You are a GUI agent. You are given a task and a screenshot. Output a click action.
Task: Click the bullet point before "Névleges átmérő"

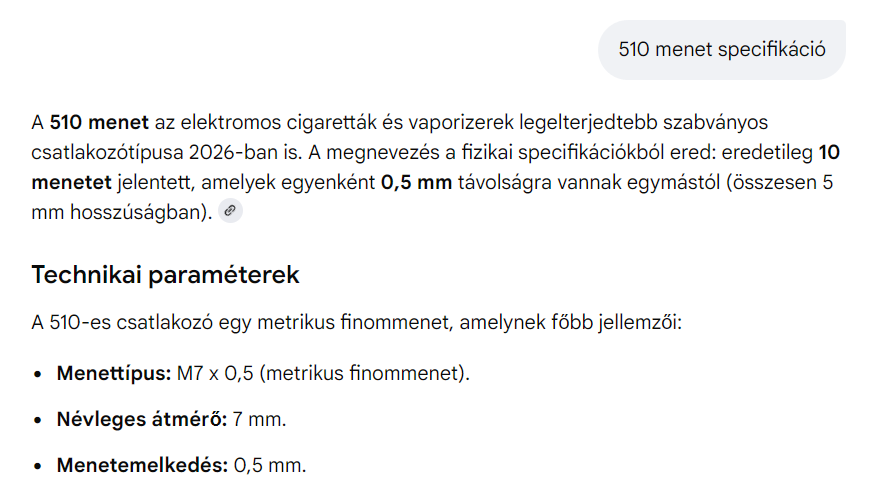(37, 420)
